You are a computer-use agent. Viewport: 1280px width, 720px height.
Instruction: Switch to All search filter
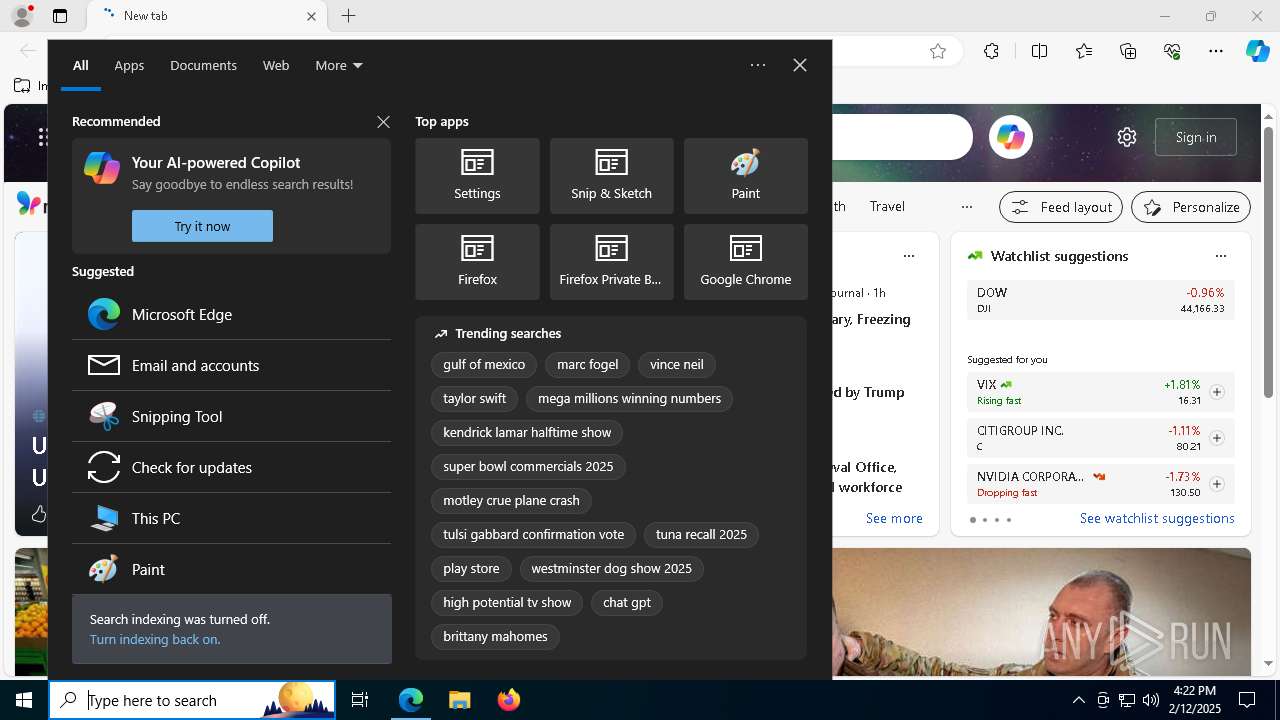coord(81,65)
